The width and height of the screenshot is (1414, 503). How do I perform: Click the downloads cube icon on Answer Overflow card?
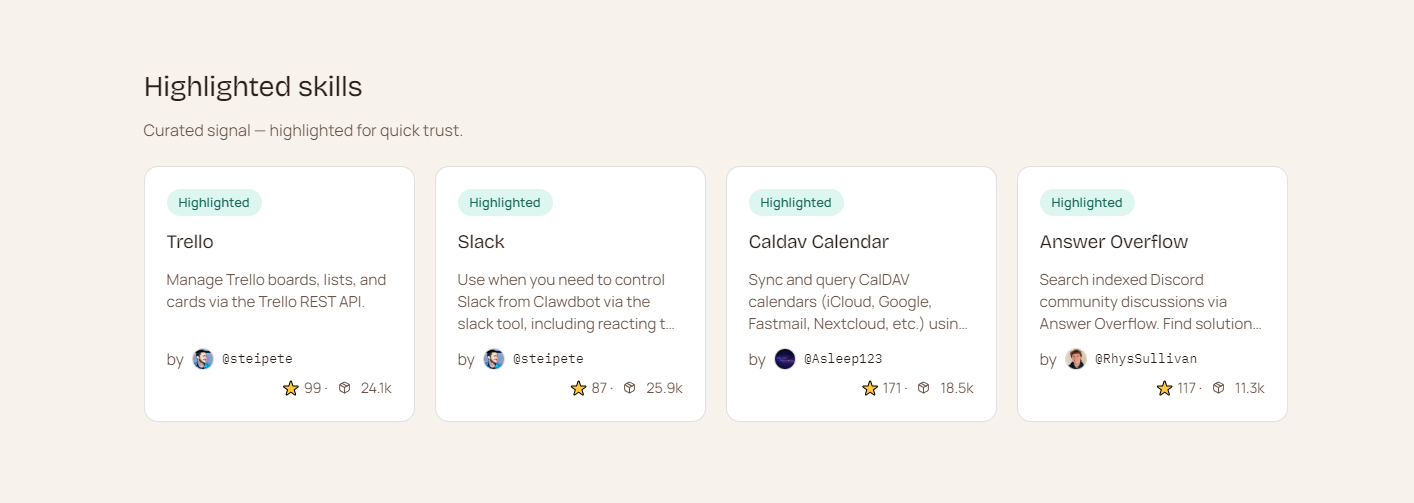tap(1218, 388)
